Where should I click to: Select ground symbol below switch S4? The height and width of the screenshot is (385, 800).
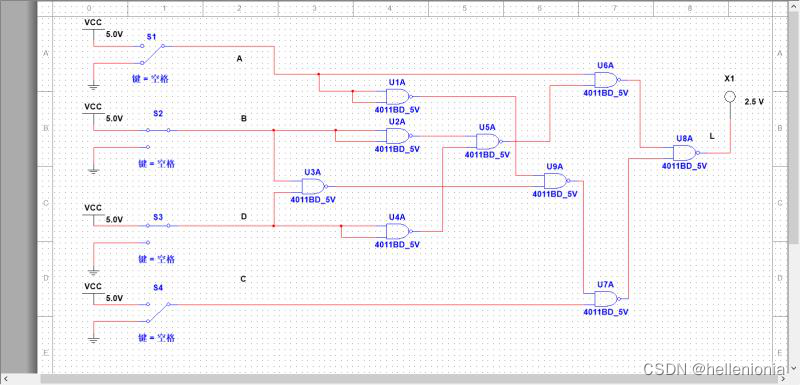click(x=93, y=339)
